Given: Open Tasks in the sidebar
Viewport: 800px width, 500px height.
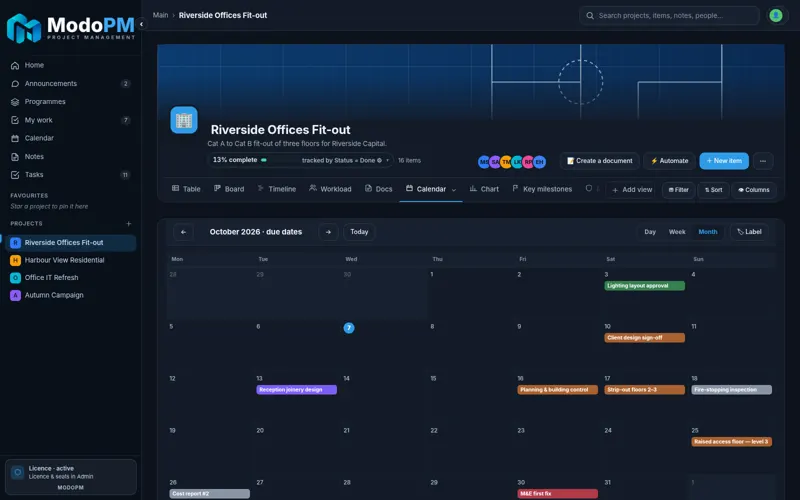Looking at the screenshot, I should (70, 174).
